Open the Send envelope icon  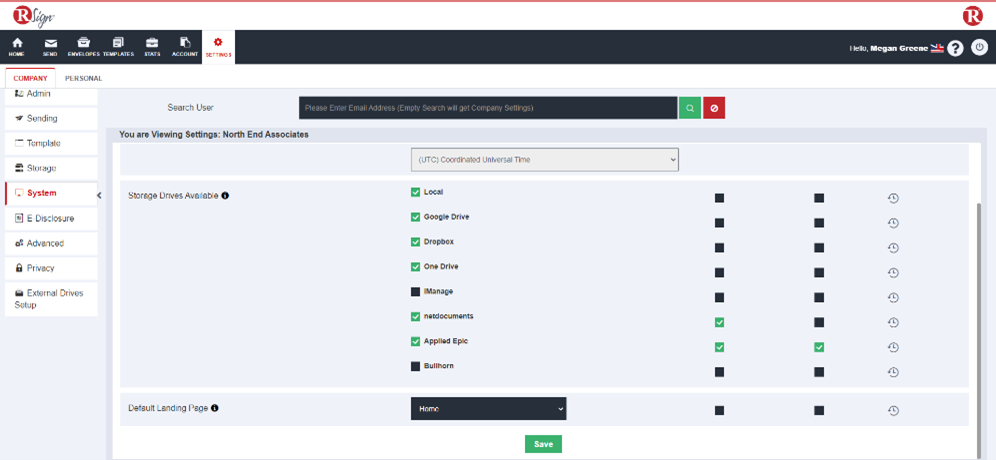pyautogui.click(x=50, y=46)
